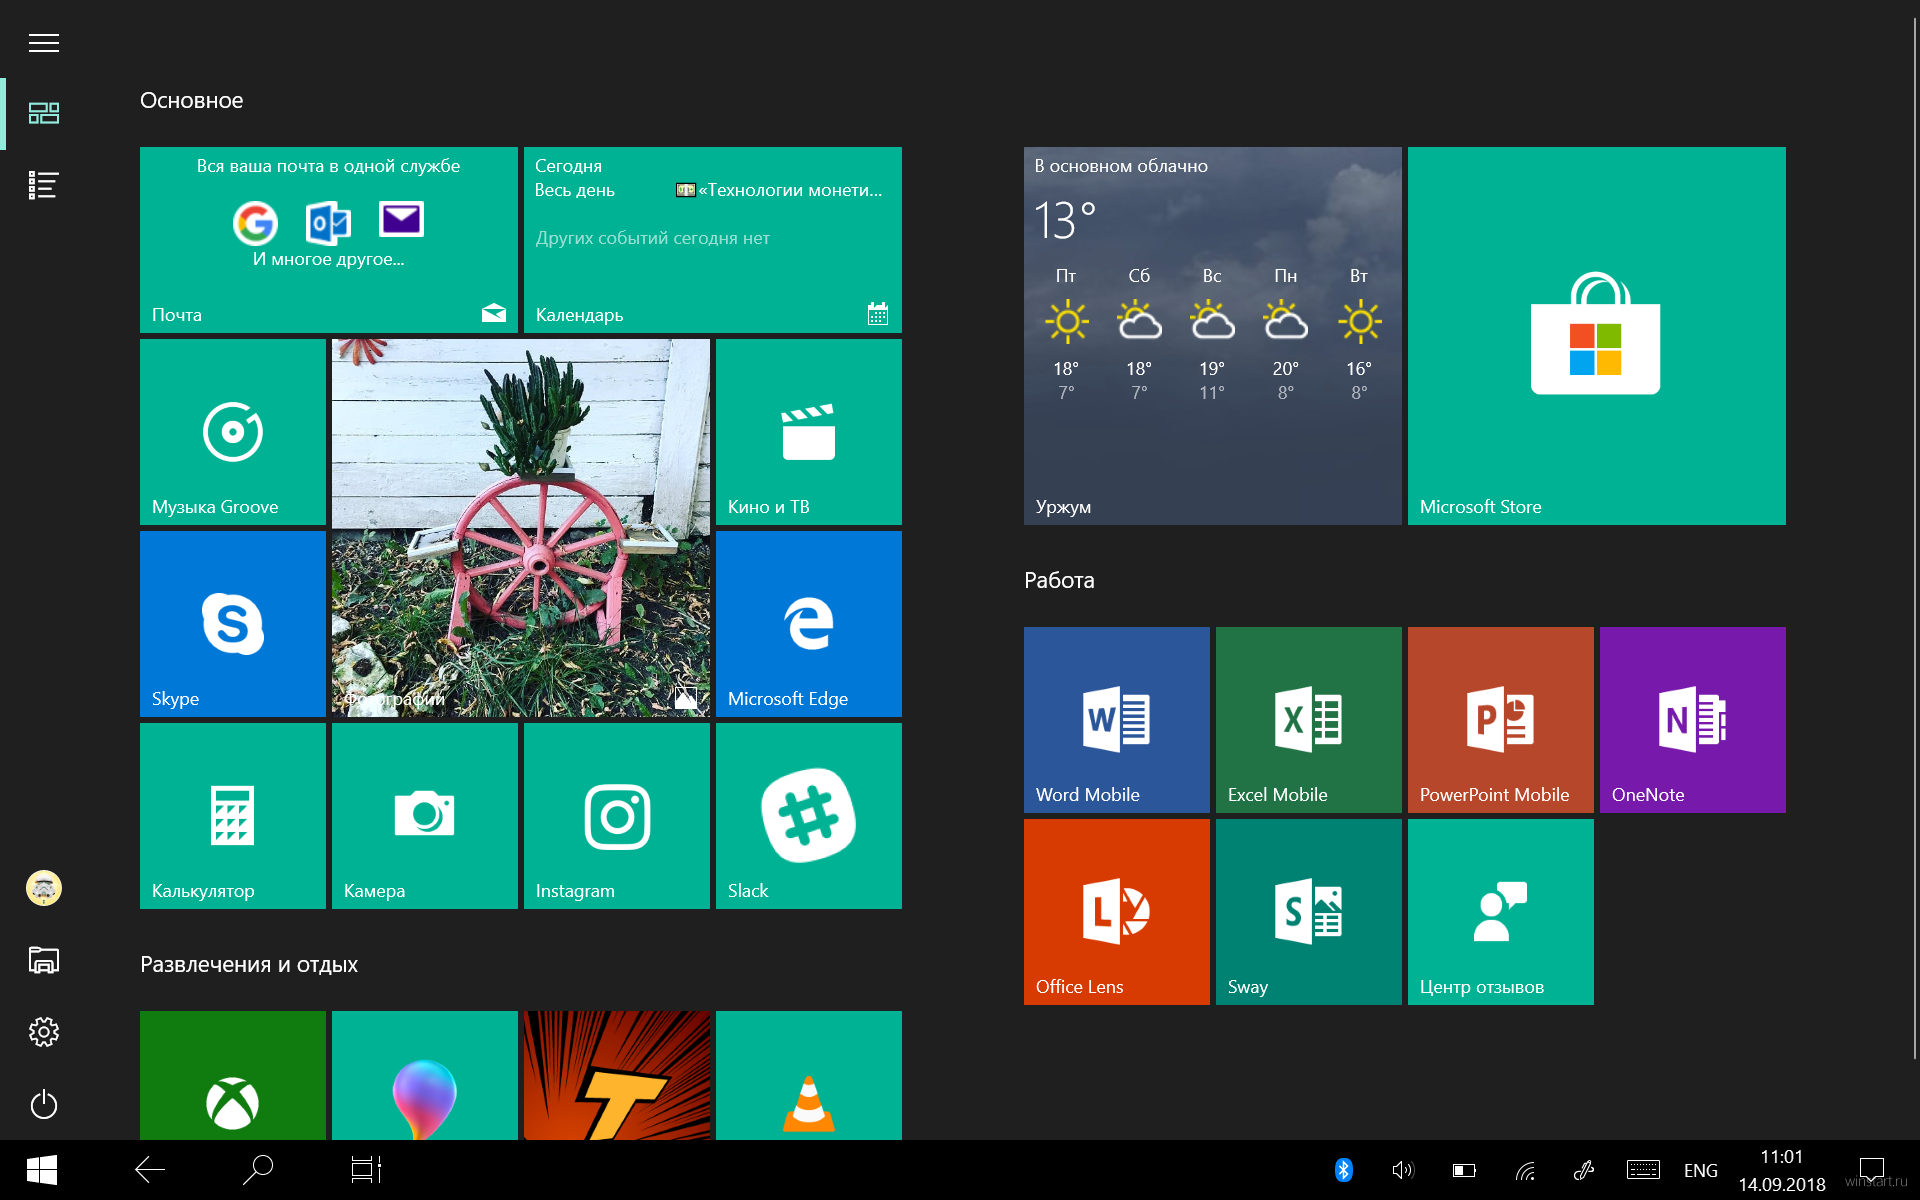This screenshot has height=1200, width=1920.
Task: Open the Фотографии photo tile
Action: pos(521,528)
